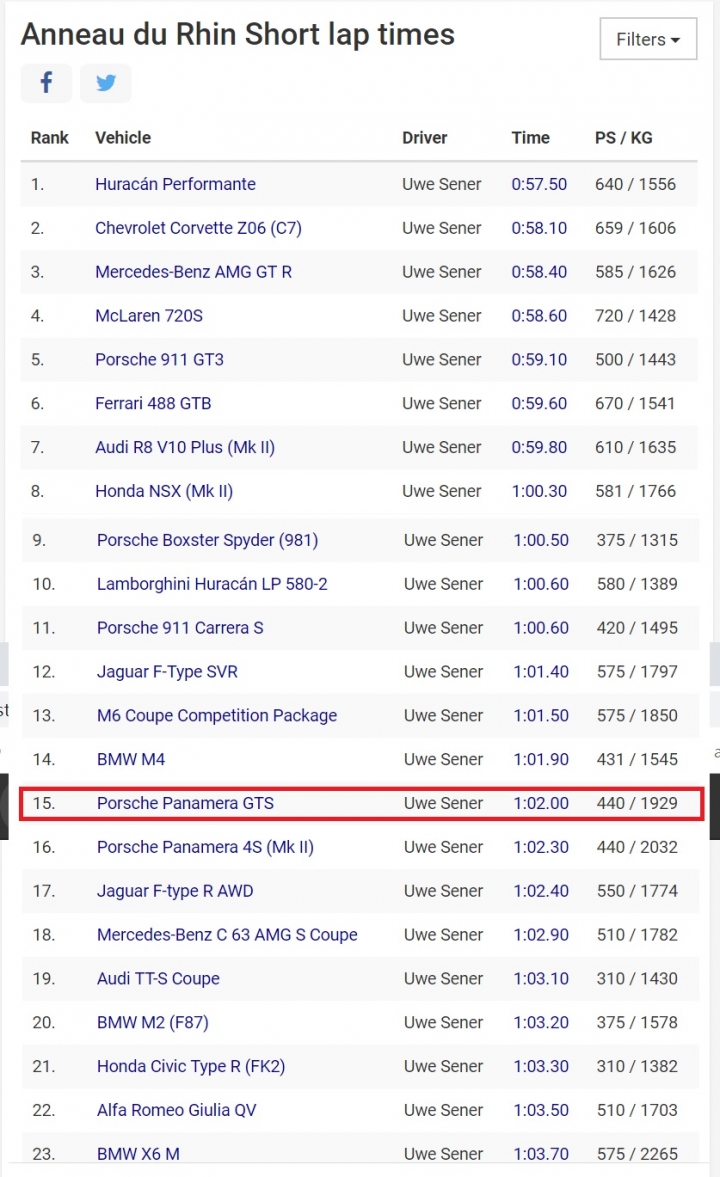Open the Huracán Performante vehicle link
This screenshot has height=1177, width=720.
pyautogui.click(x=175, y=184)
